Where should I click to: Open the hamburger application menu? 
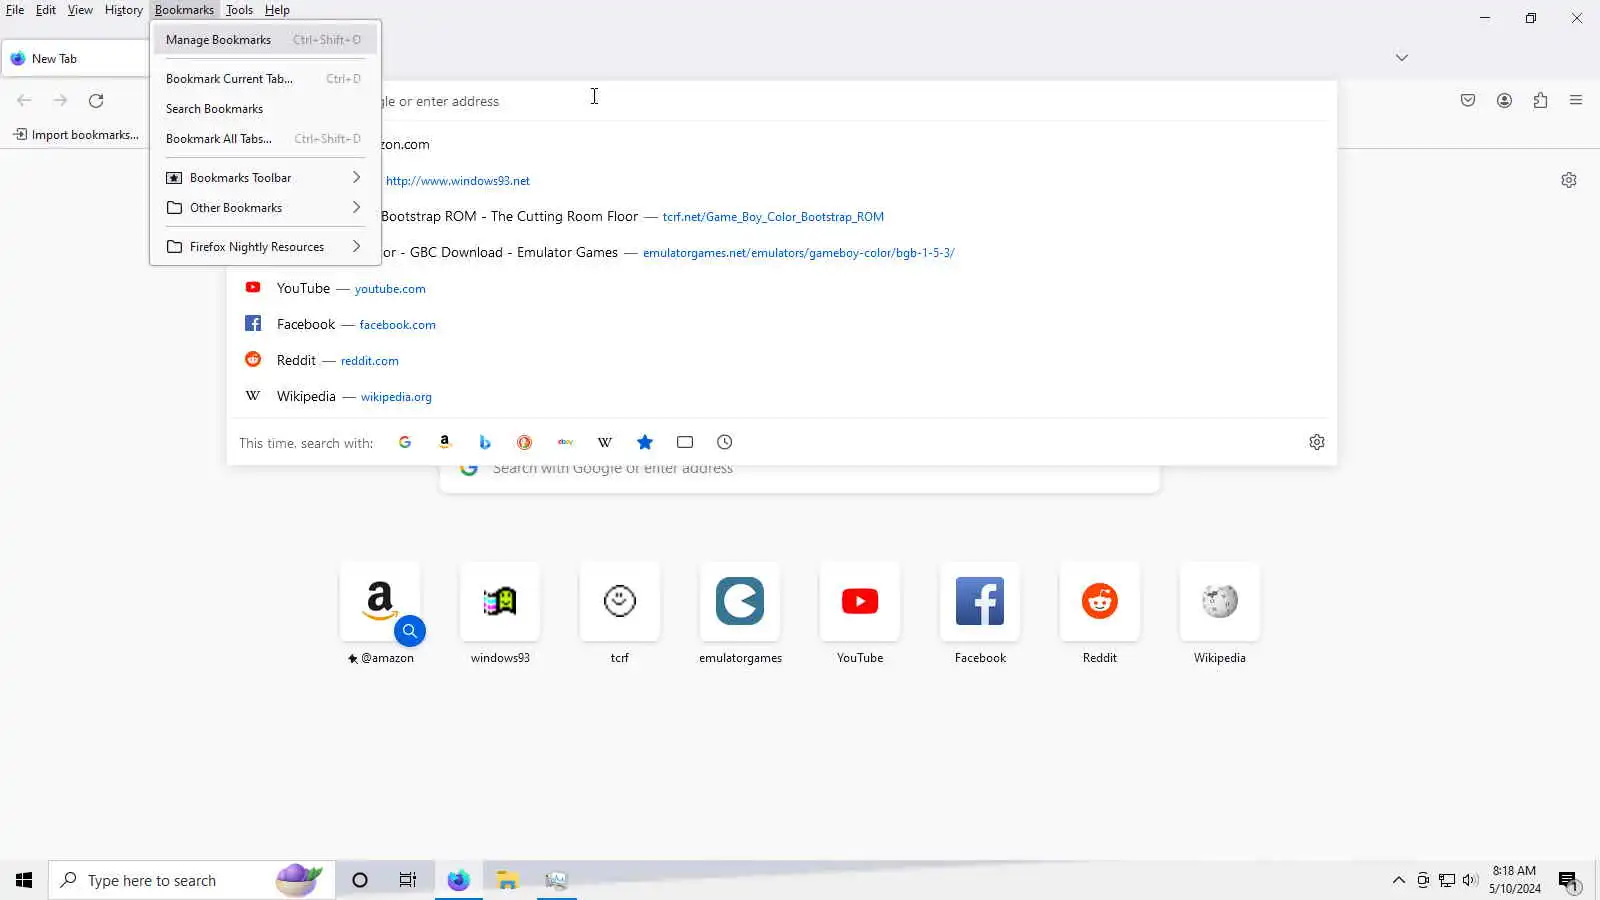click(1576, 101)
